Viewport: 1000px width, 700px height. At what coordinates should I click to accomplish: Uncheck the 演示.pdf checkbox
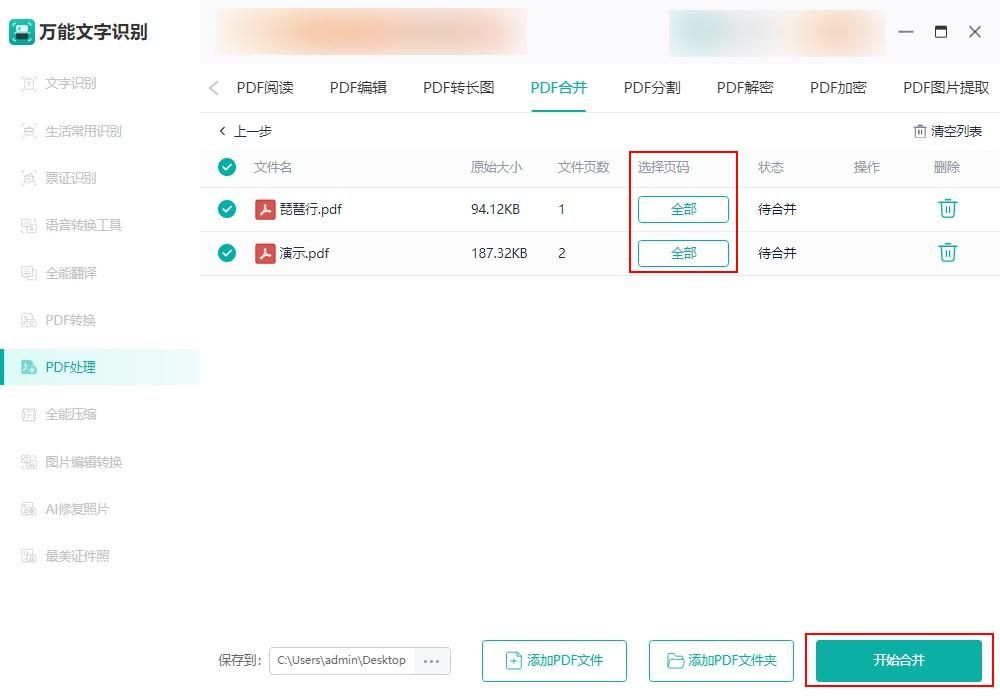pos(227,253)
